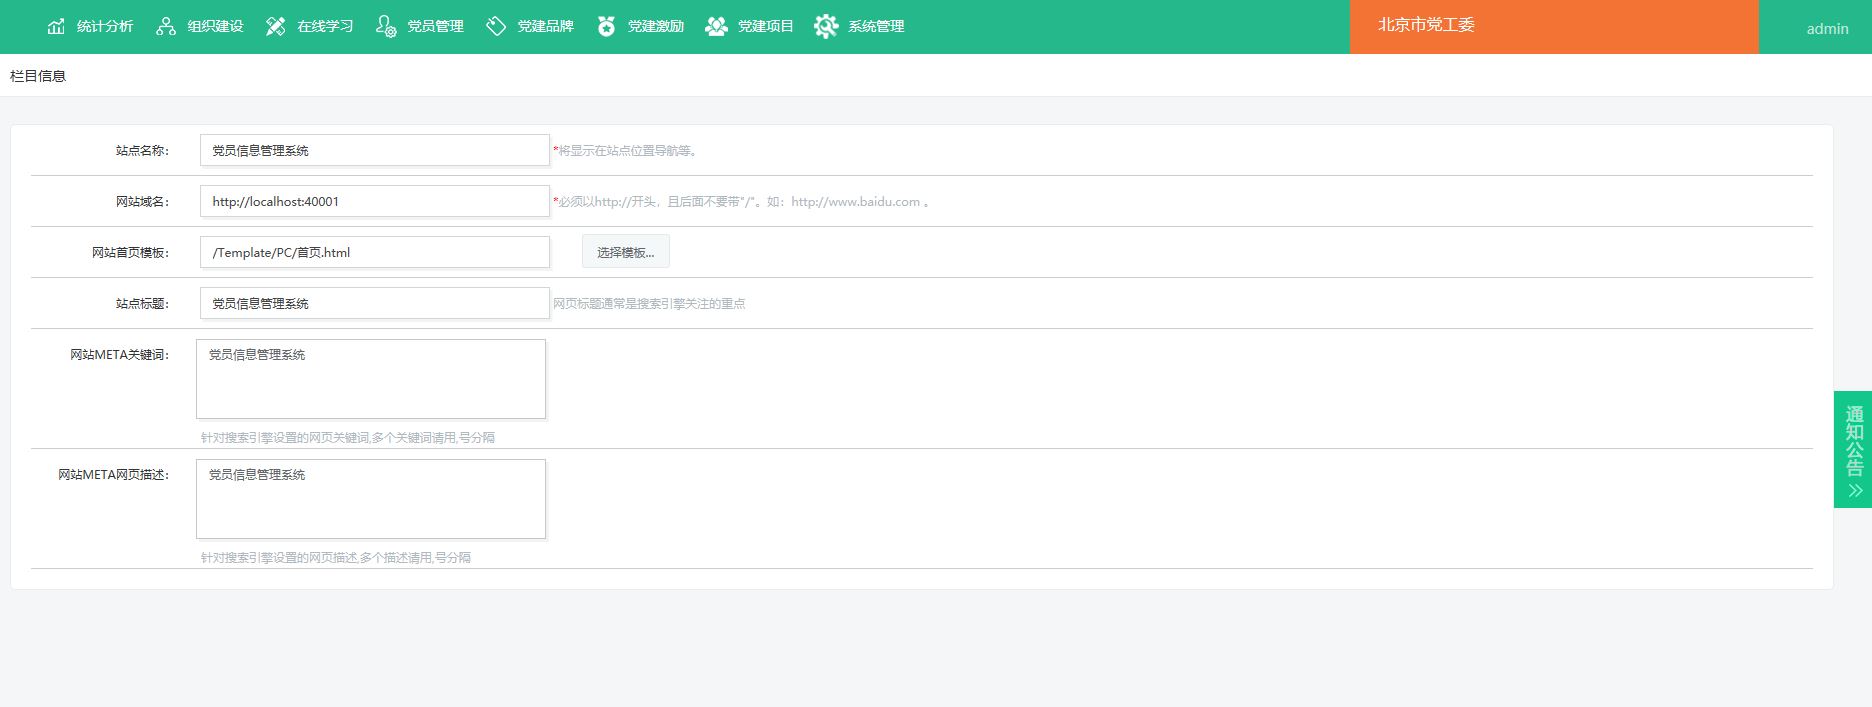Expand the 通知公告 side panel
This screenshot has width=1872, height=707.
pos(1853,449)
